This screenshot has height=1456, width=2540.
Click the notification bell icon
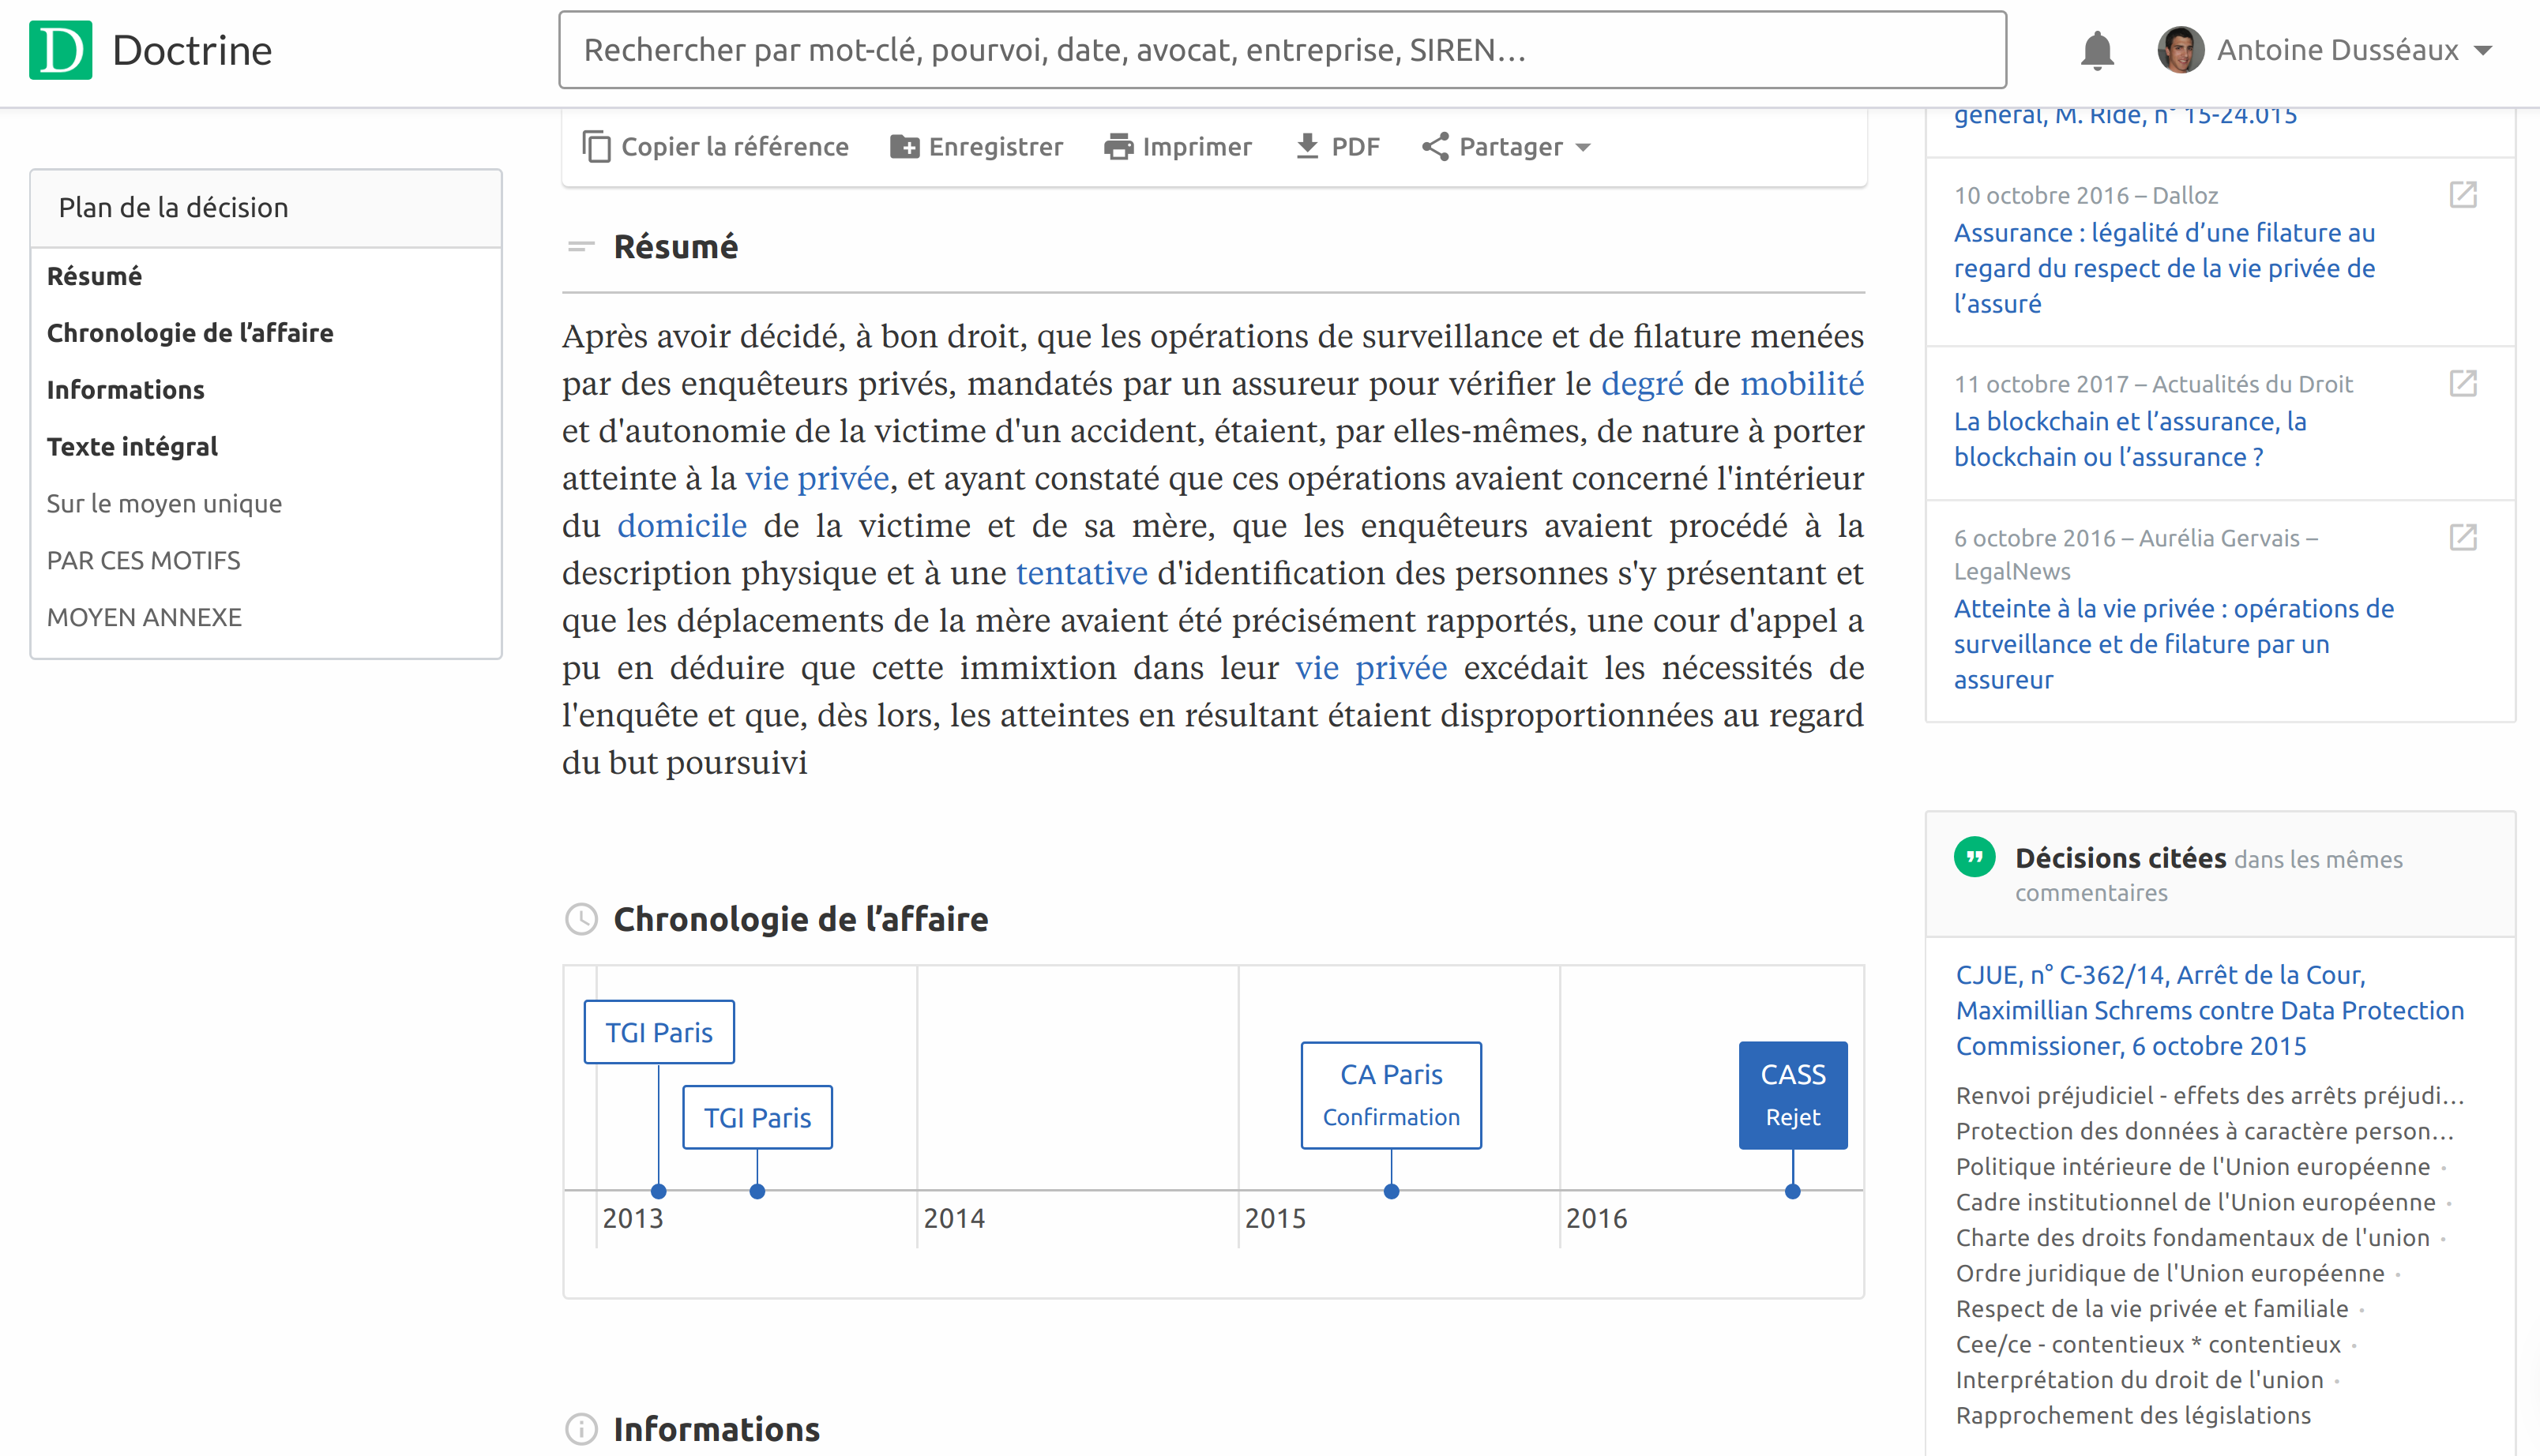pos(2094,47)
